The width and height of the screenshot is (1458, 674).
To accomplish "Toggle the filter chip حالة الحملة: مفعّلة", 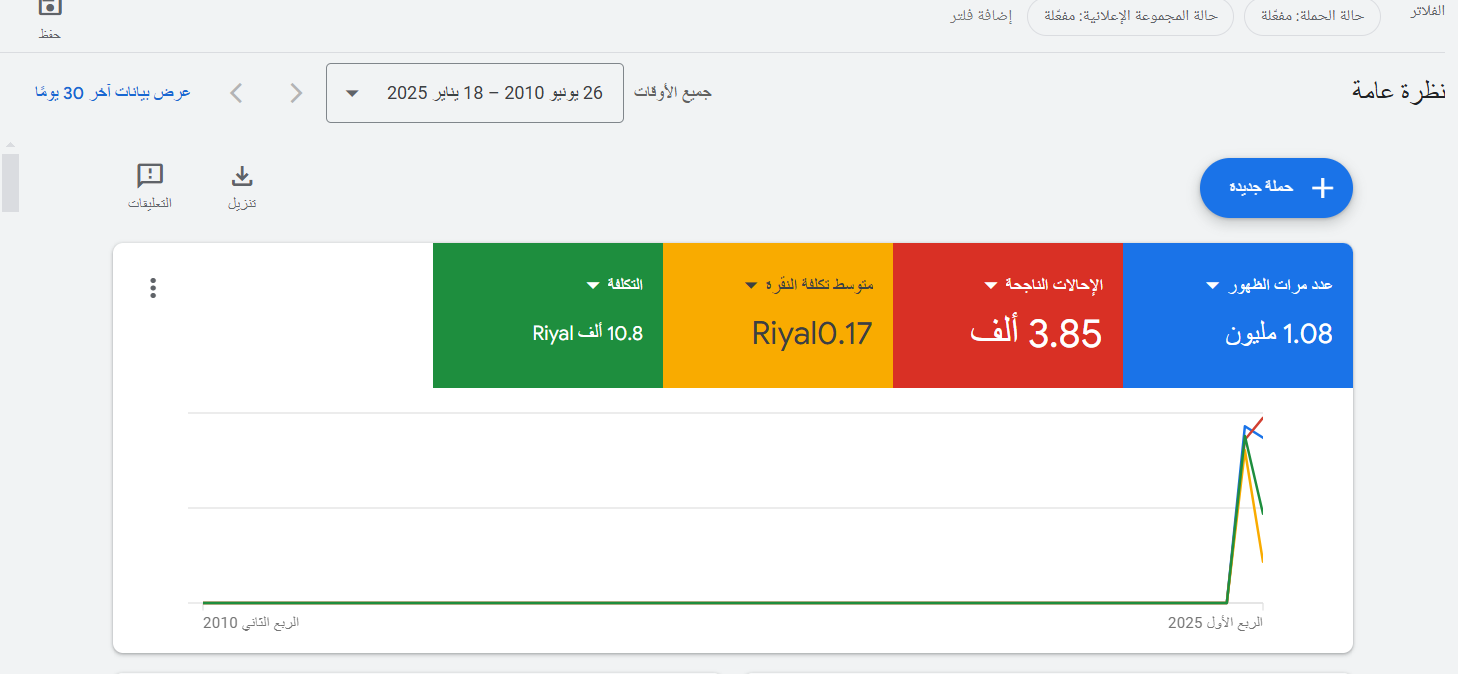I will 1312,17.
